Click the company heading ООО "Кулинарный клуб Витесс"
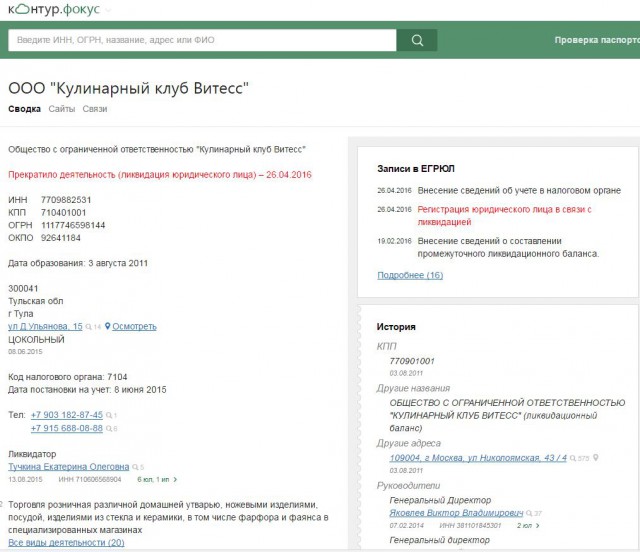The width and height of the screenshot is (640, 552). 128,88
